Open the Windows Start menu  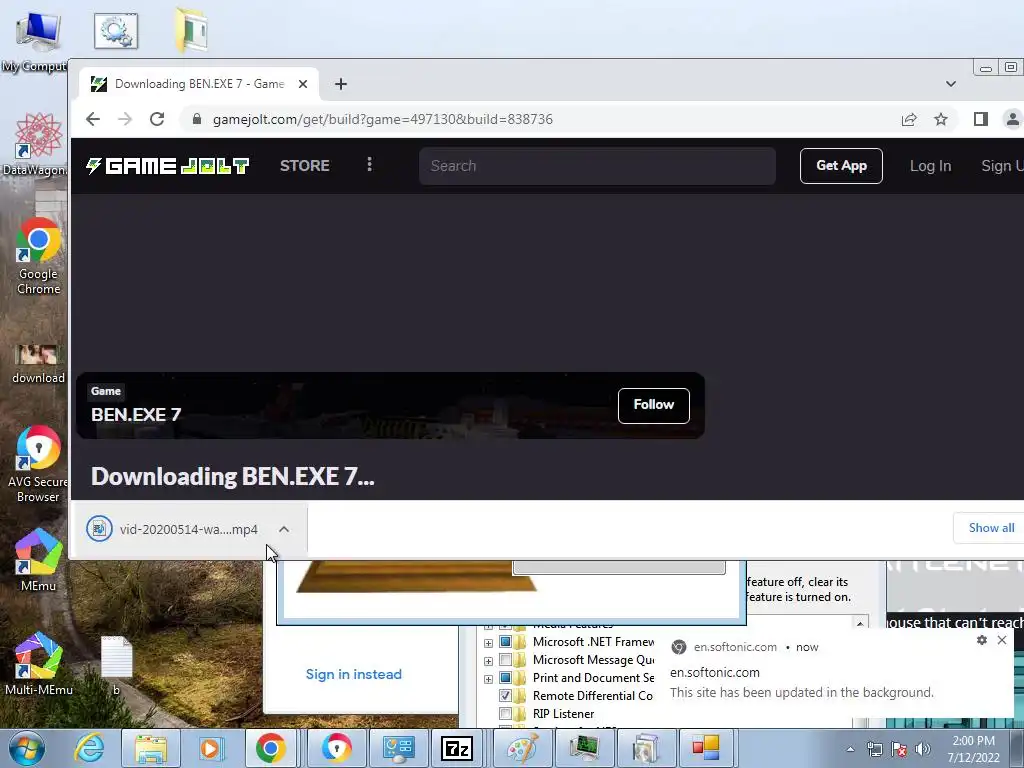tap(26, 748)
